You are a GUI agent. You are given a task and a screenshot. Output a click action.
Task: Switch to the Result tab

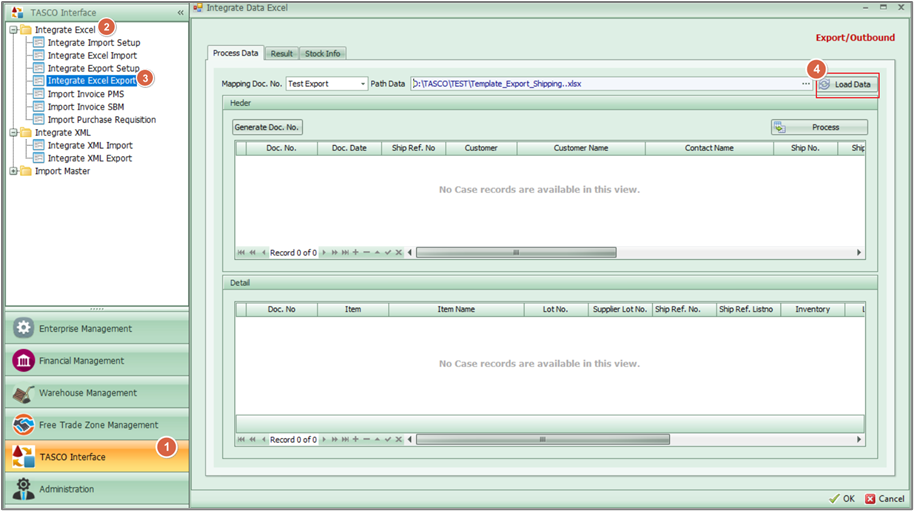[x=281, y=53]
